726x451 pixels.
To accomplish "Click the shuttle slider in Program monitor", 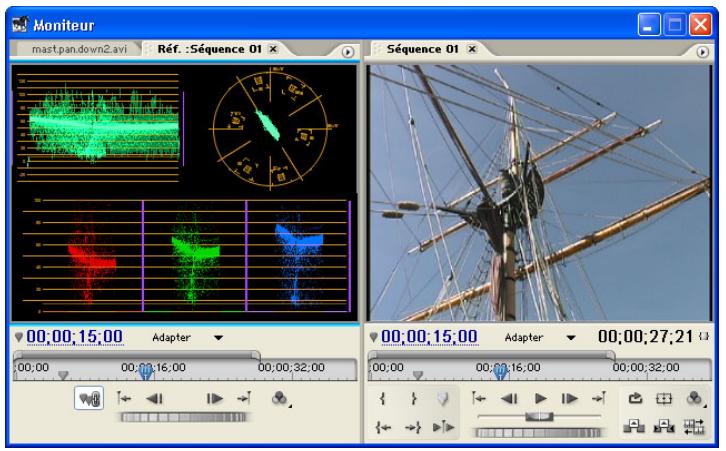I will point(539,416).
